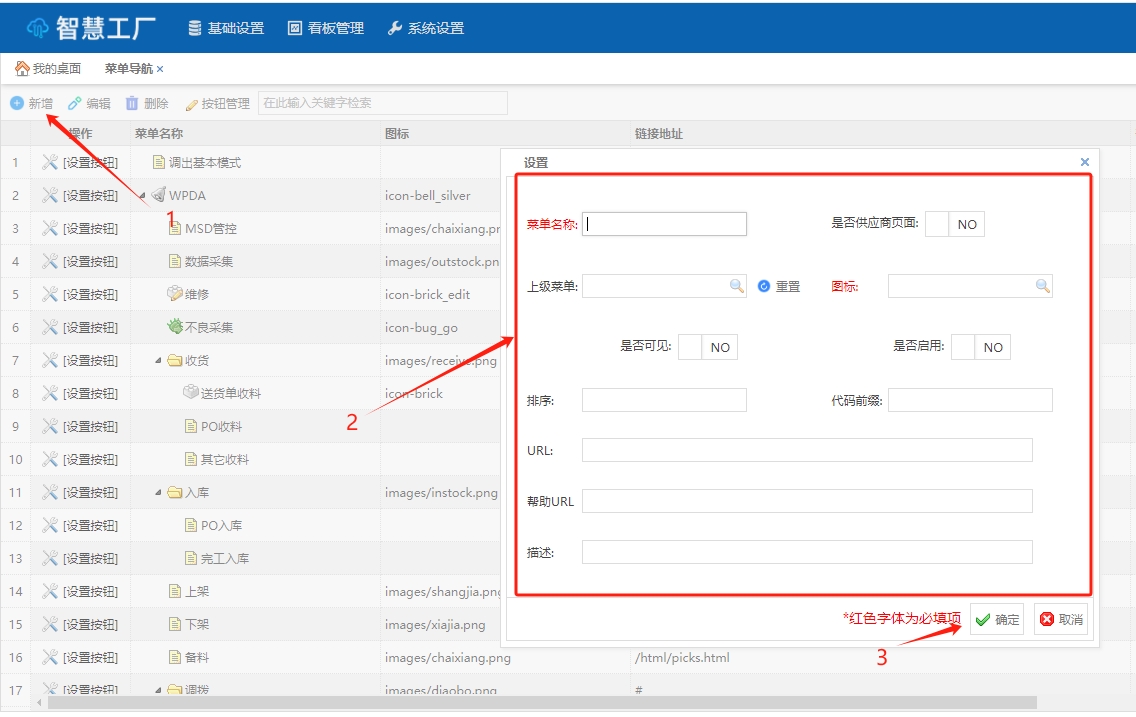This screenshot has width=1136, height=717.
Task: Collapse the 收货 folder node
Action: pyautogui.click(x=158, y=360)
